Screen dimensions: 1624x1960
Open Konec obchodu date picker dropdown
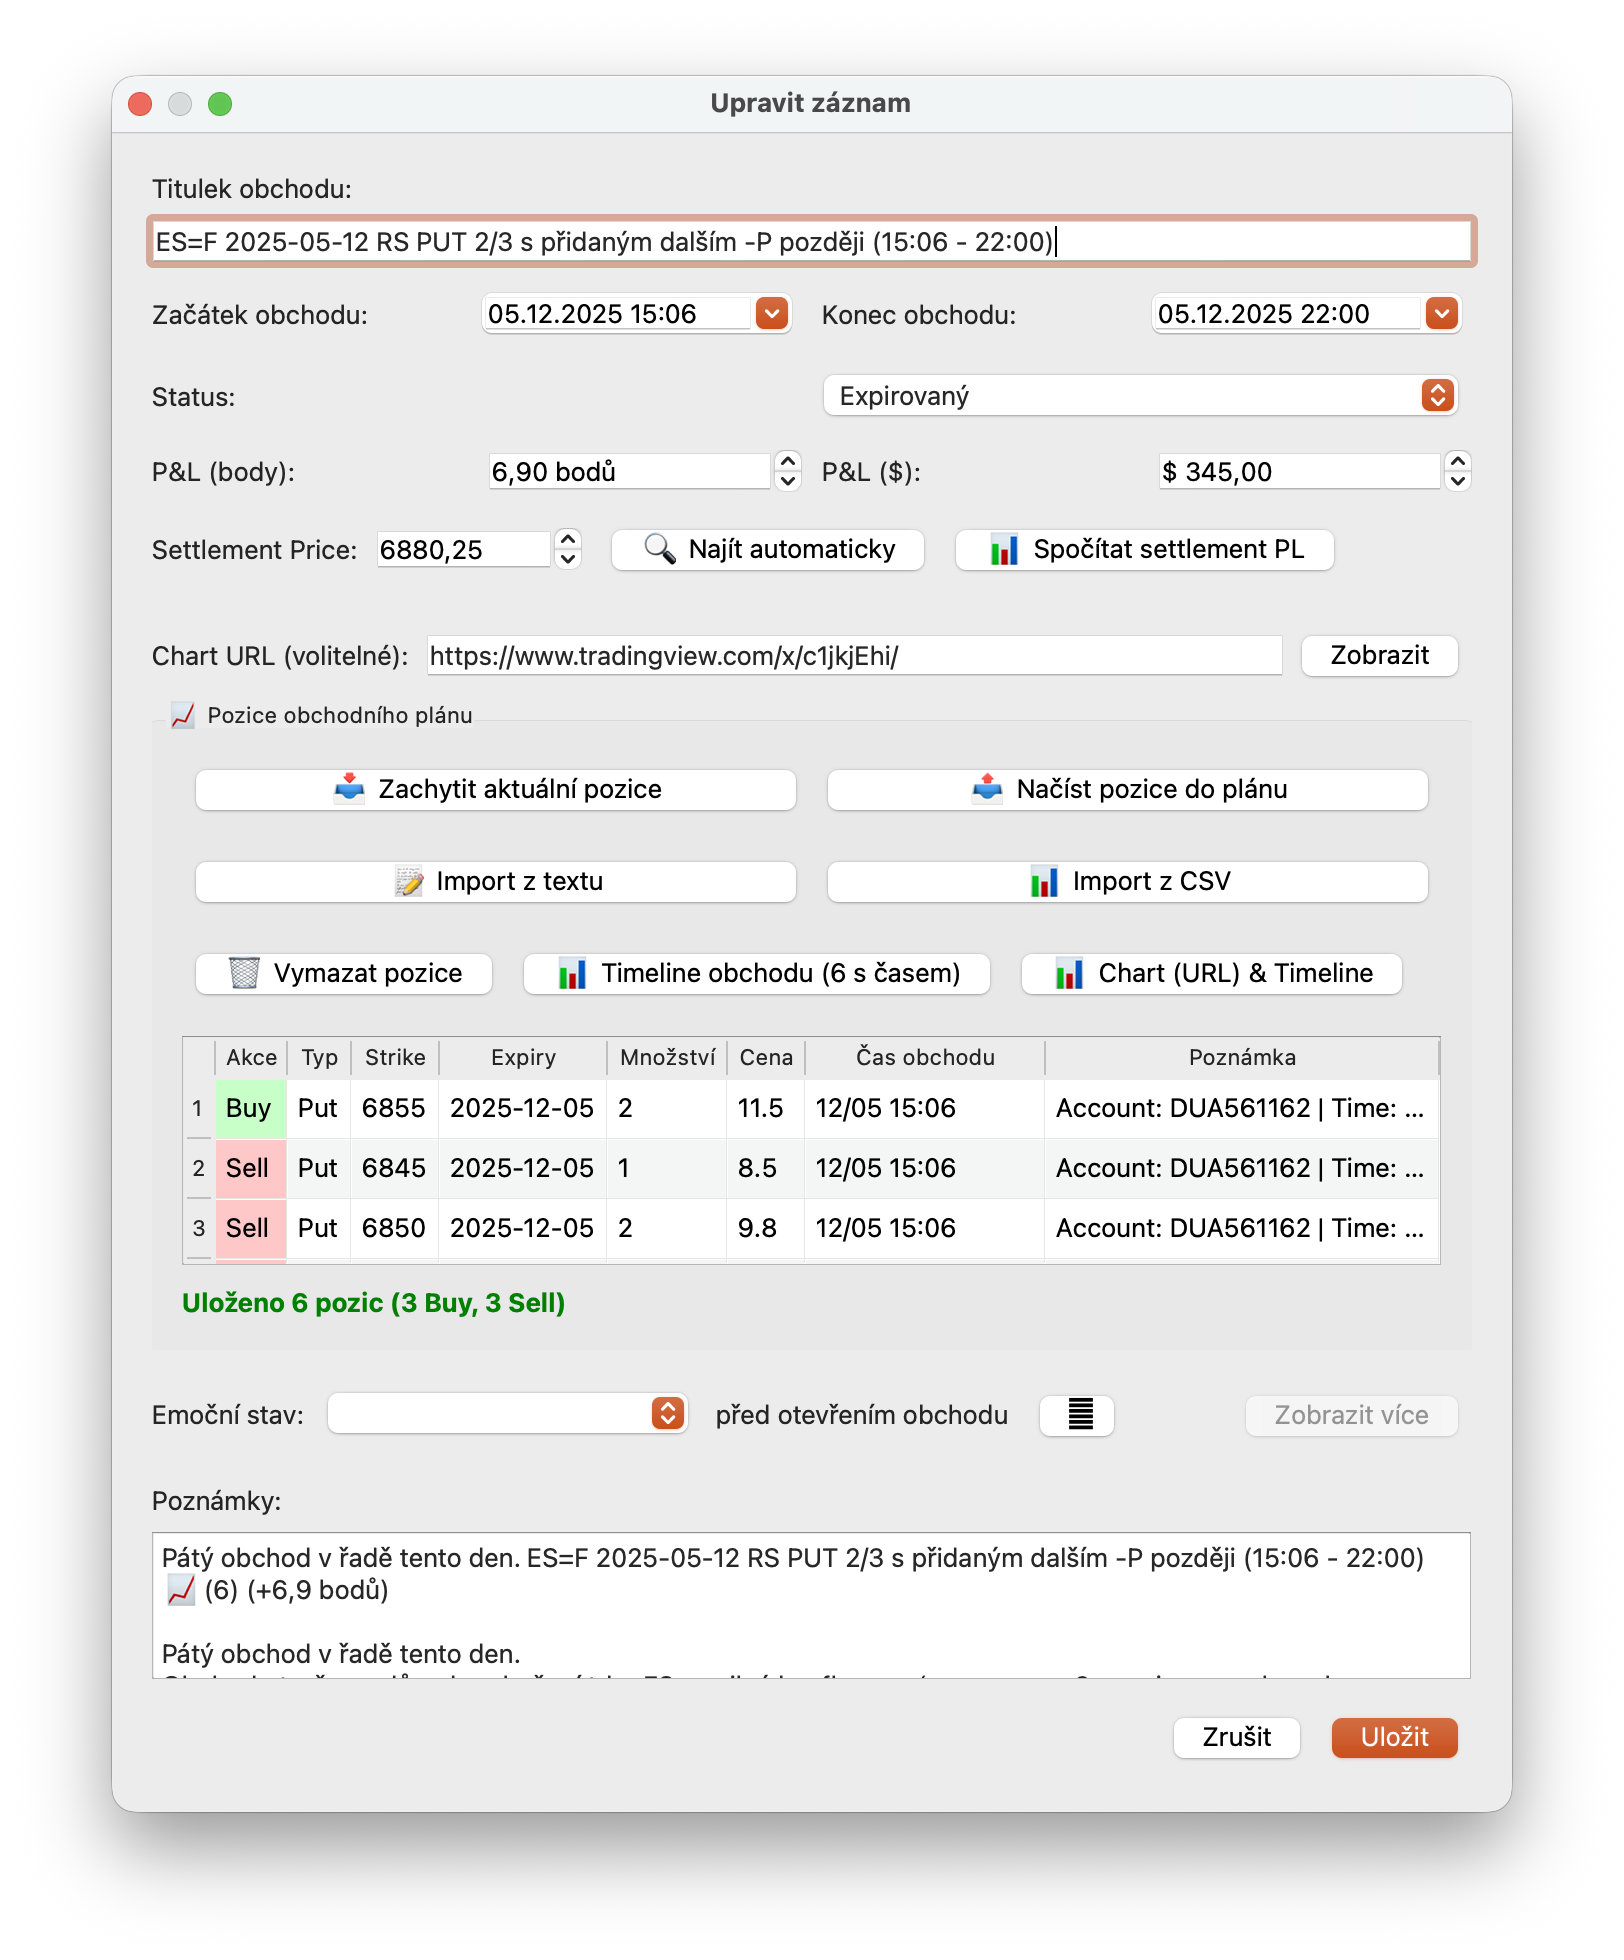coord(1441,314)
